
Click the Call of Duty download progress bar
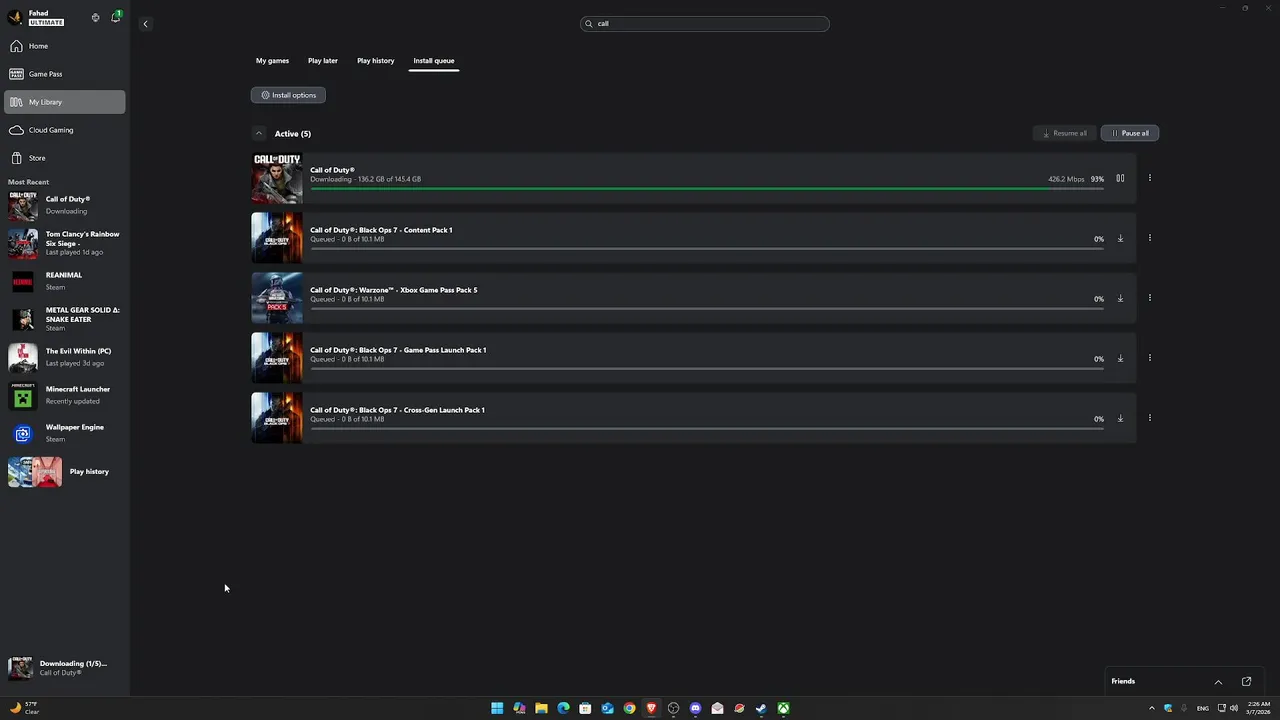(707, 188)
